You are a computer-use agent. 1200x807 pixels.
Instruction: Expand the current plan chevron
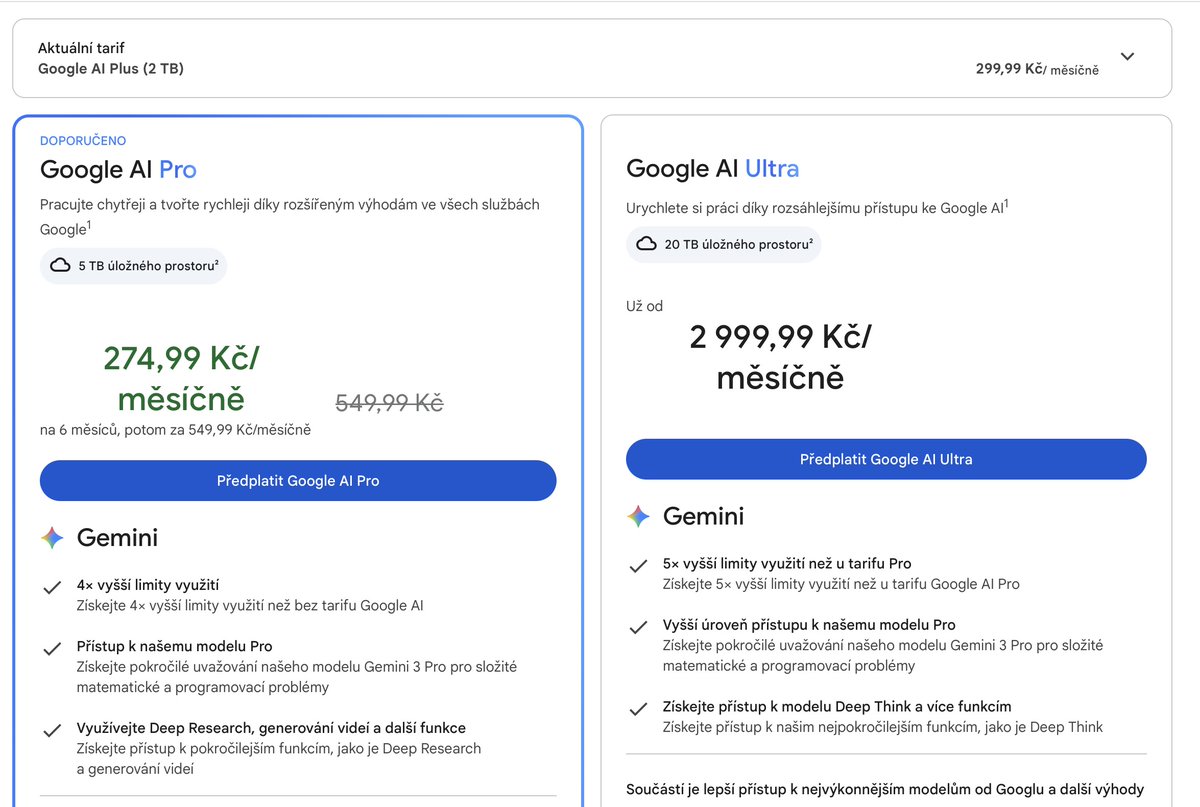click(1127, 57)
